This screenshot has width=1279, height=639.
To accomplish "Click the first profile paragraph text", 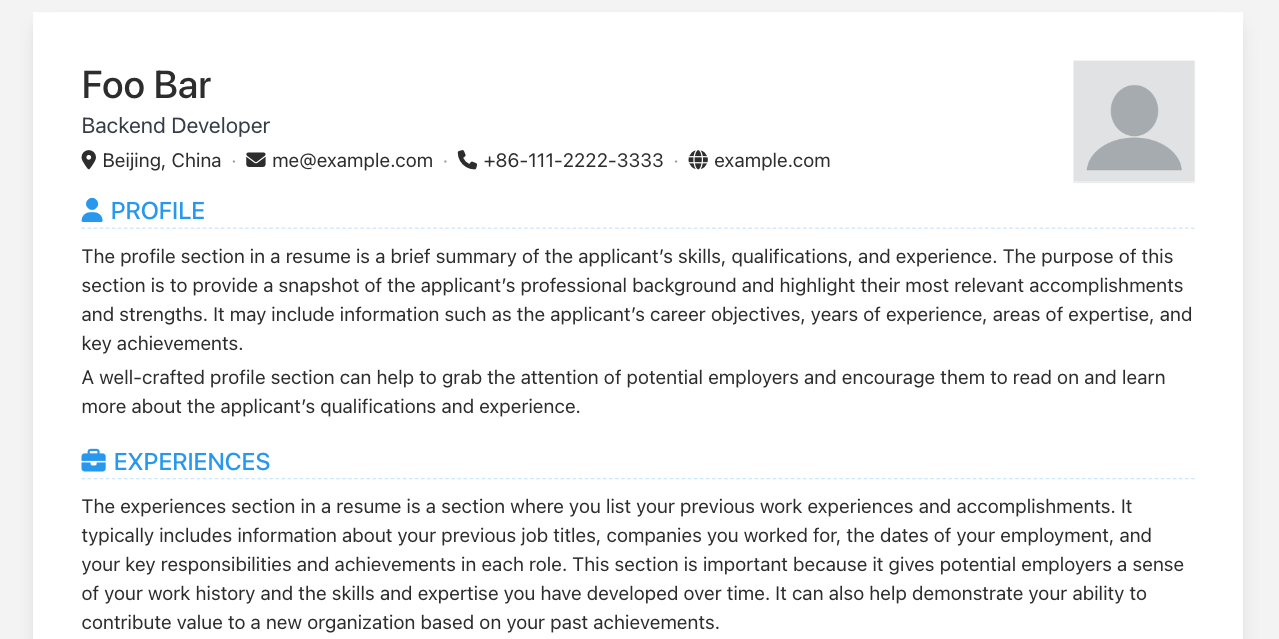I will tap(638, 300).
